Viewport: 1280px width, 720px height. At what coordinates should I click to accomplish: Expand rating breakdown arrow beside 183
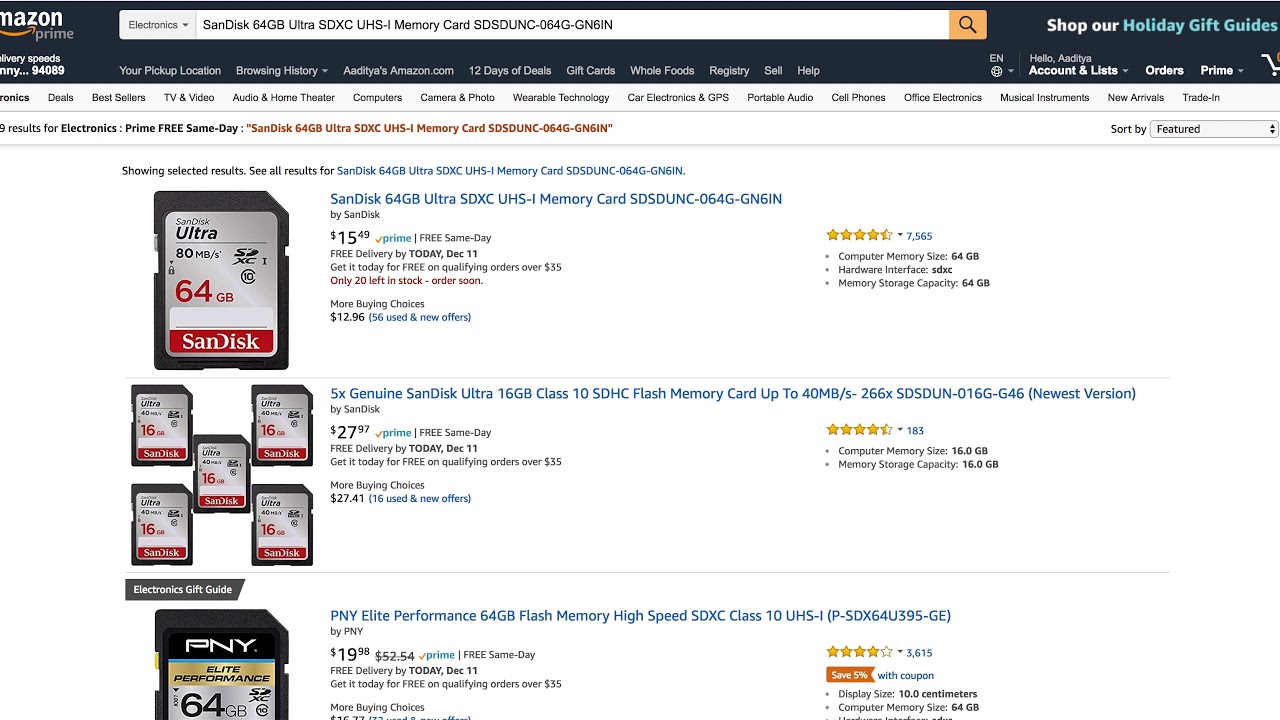pos(900,430)
